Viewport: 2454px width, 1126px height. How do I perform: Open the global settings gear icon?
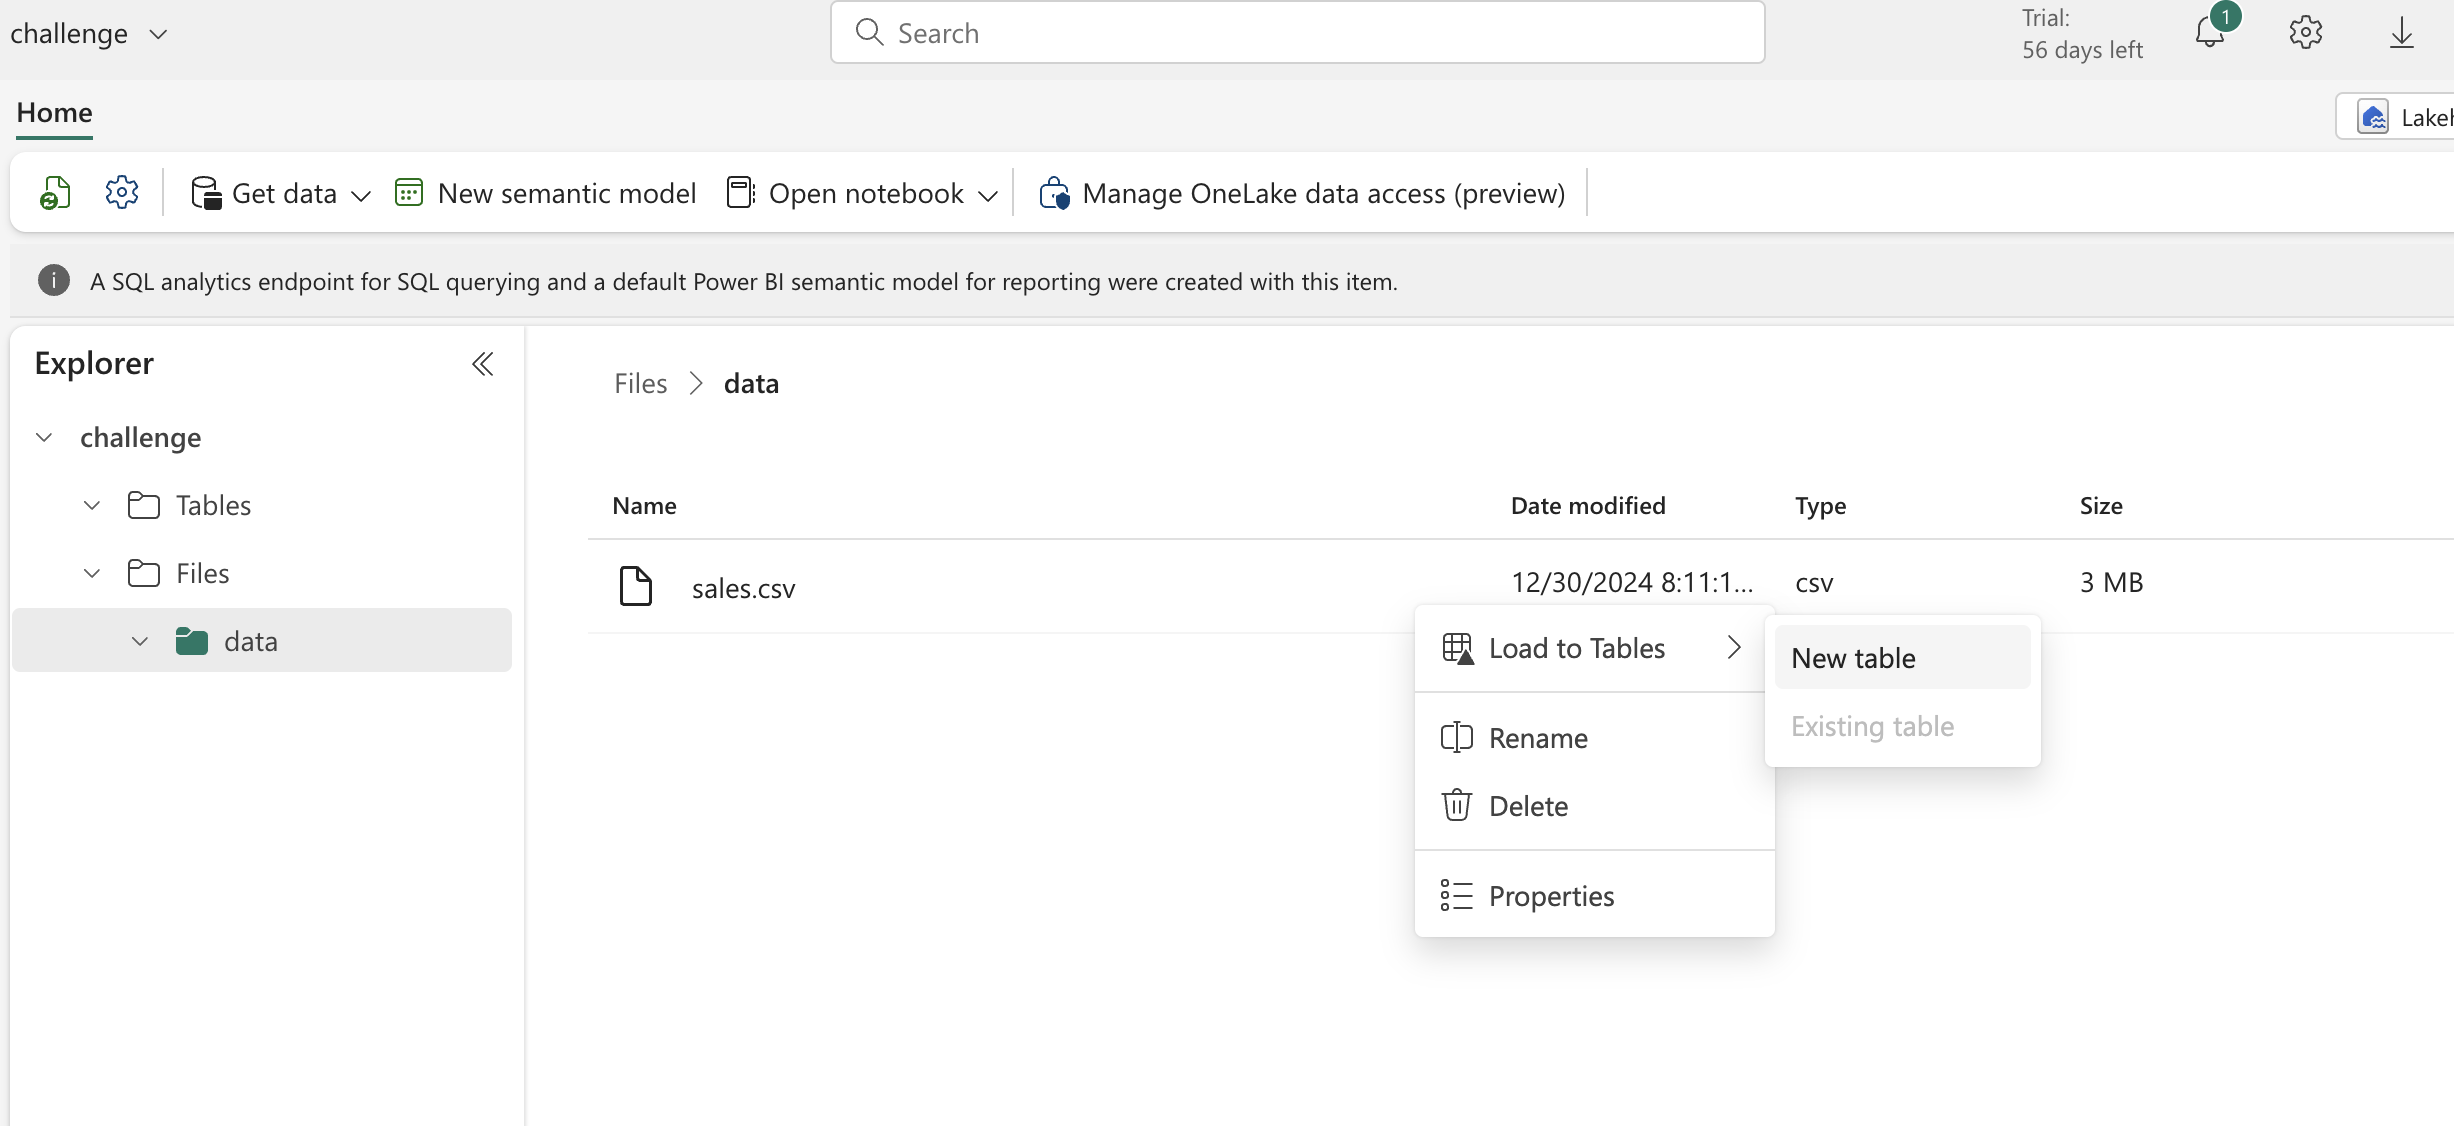point(2306,33)
